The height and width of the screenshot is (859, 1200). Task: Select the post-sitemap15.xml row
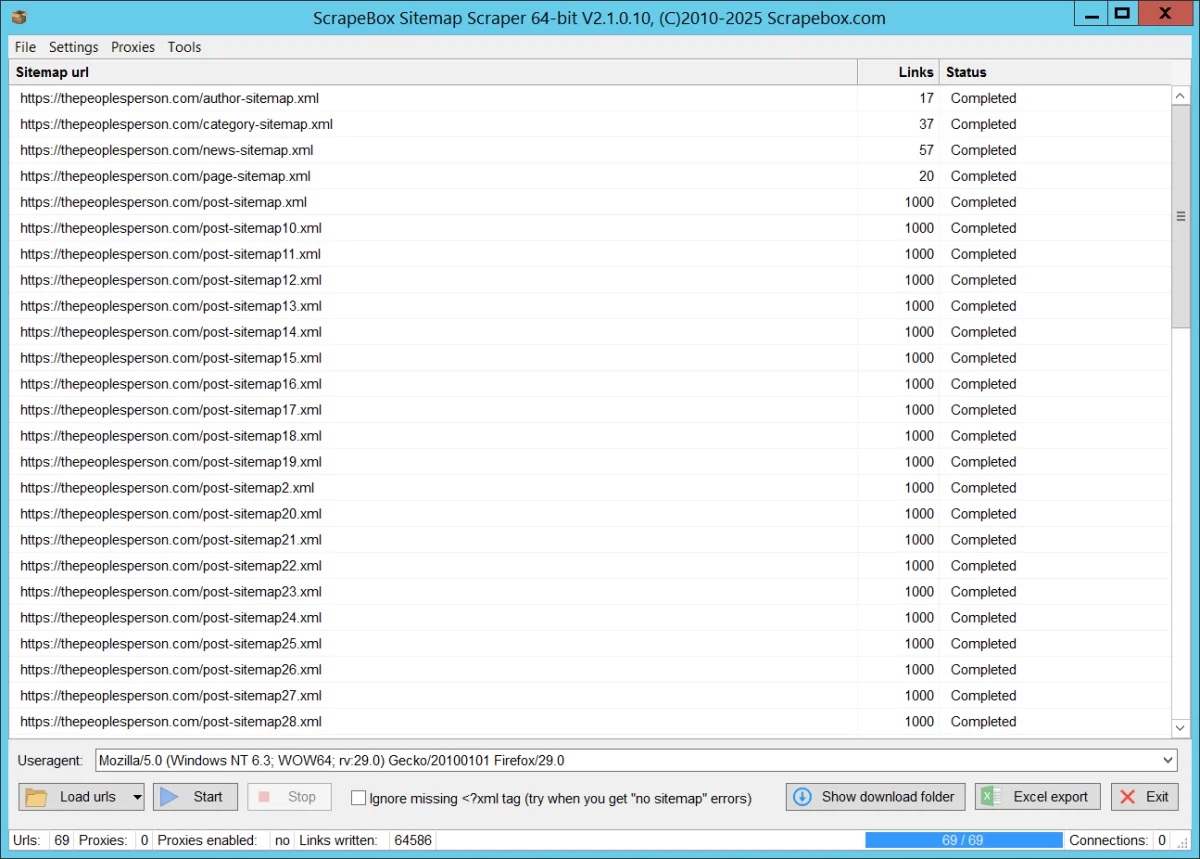point(590,358)
